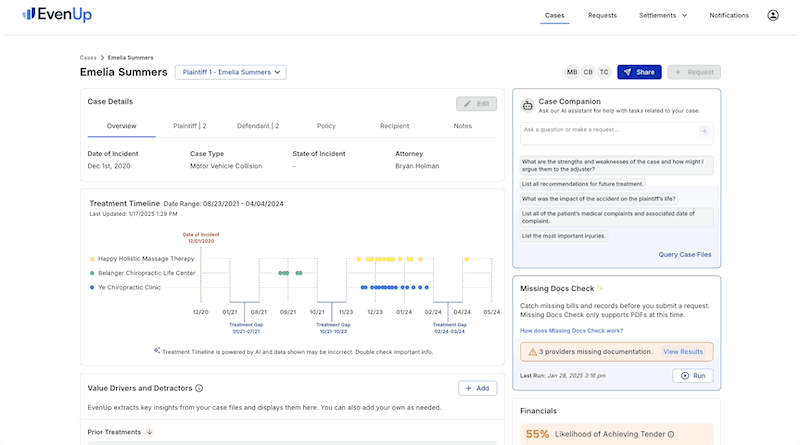Viewport: 800px width, 445px height.
Task: Go to Cases in the breadcrumb
Action: [88, 57]
